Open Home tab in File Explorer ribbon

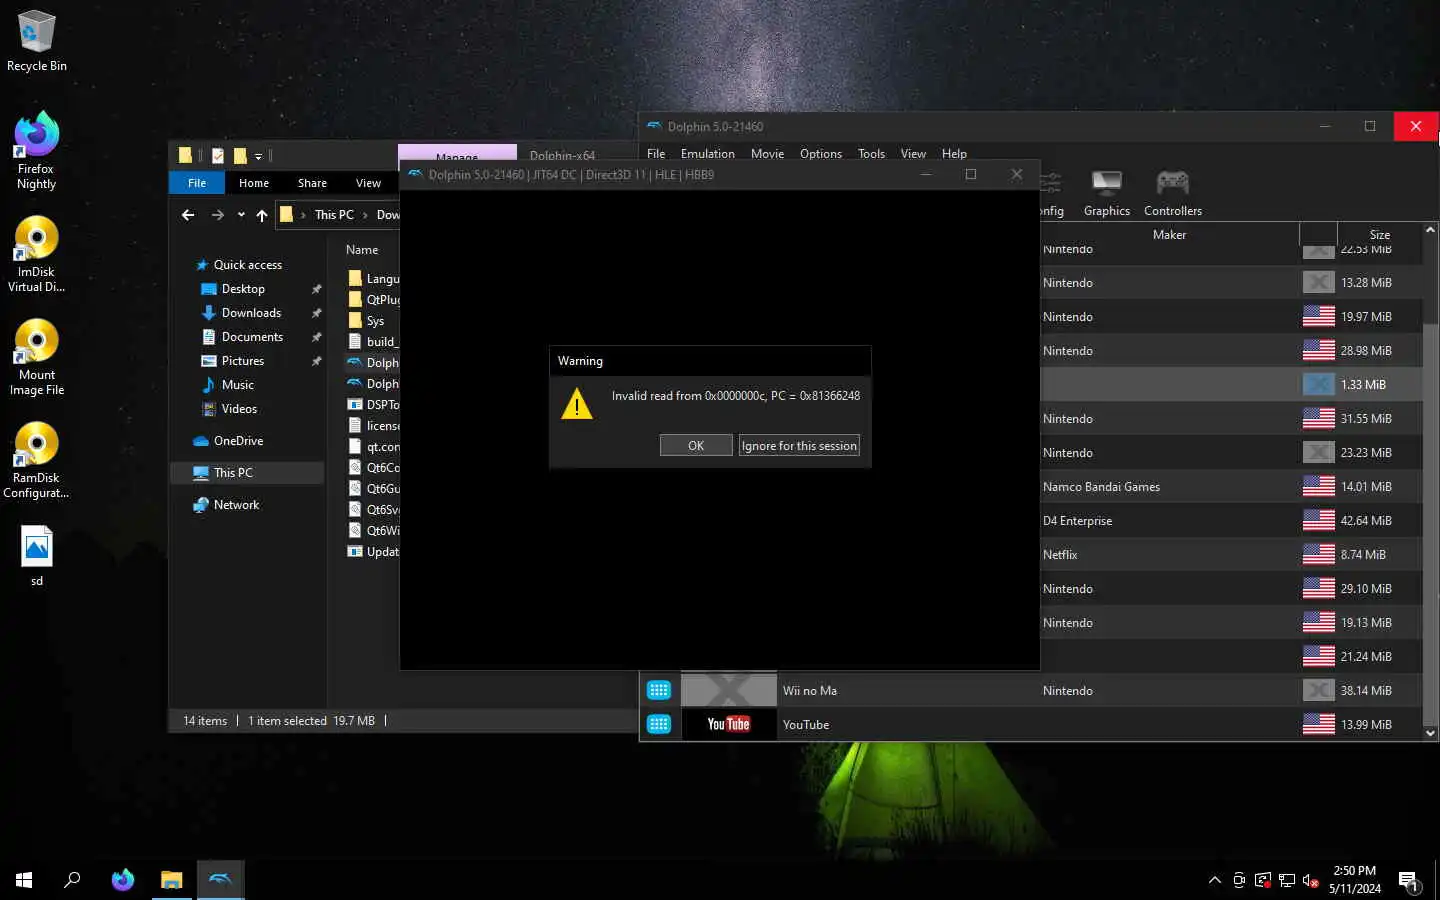click(254, 183)
